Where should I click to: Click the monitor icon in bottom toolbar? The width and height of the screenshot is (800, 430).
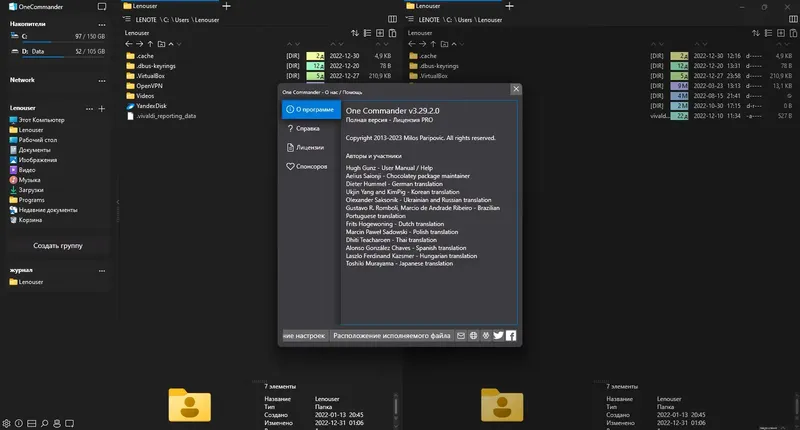click(69, 423)
